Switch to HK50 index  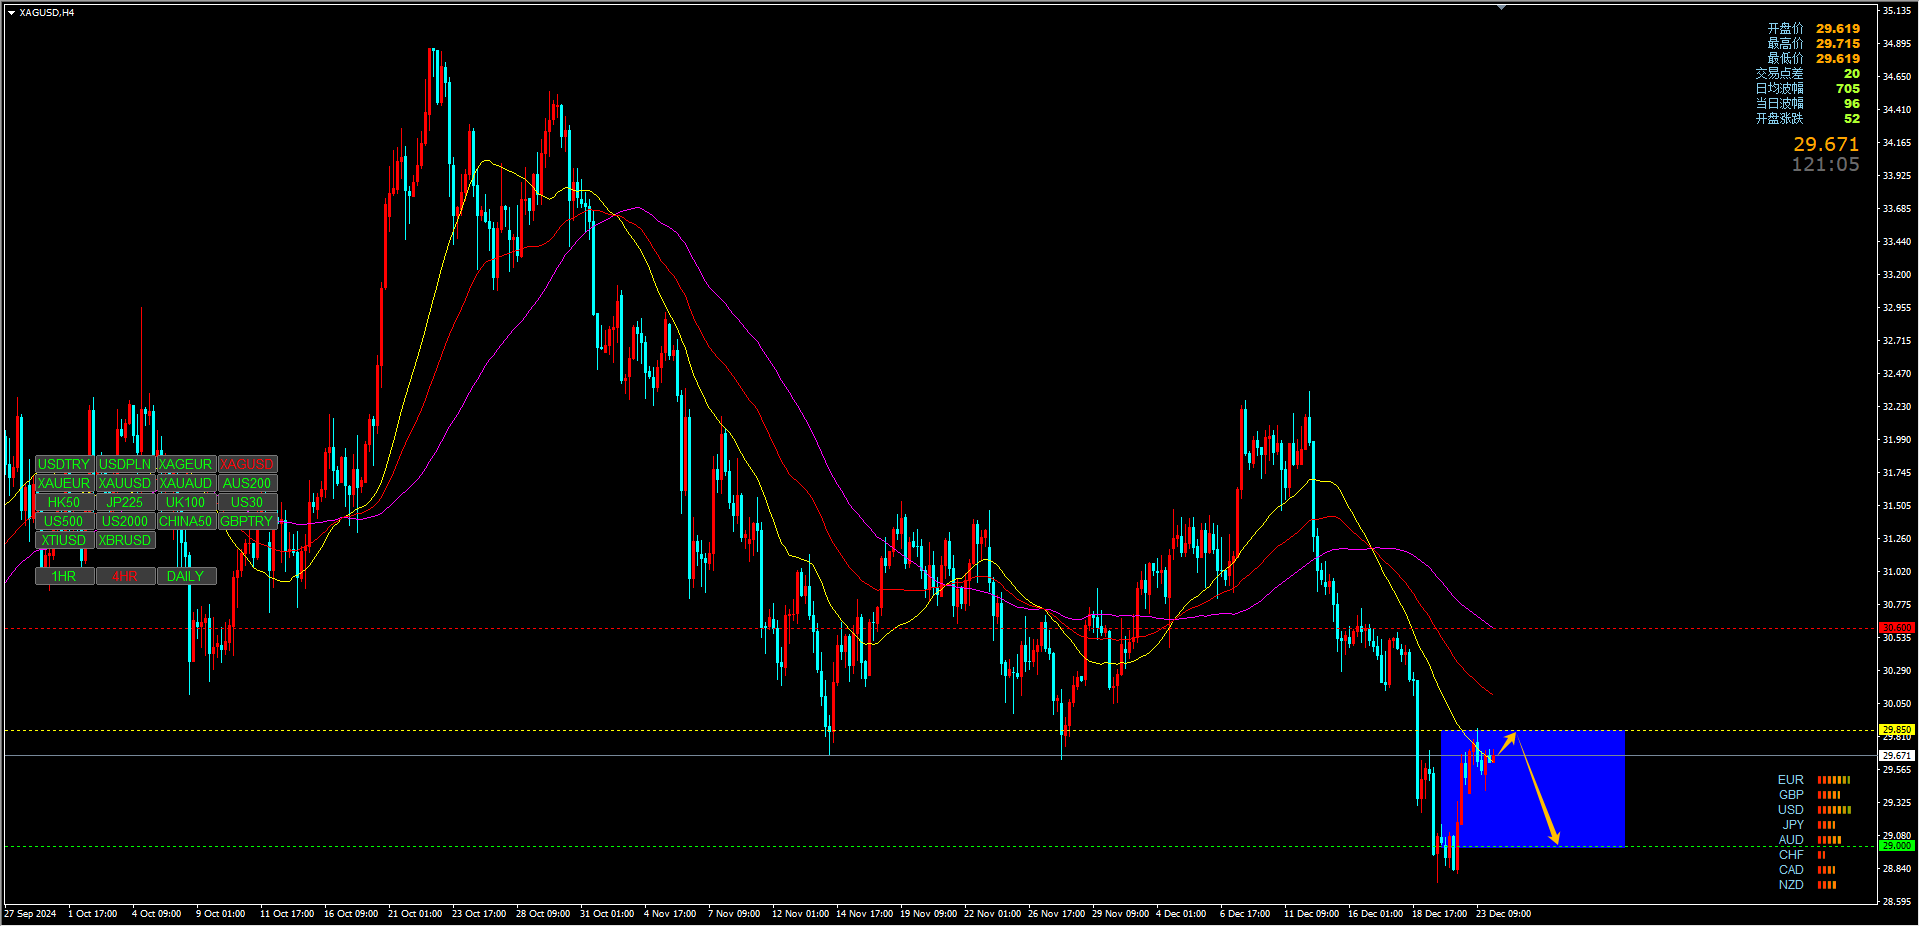[64, 503]
